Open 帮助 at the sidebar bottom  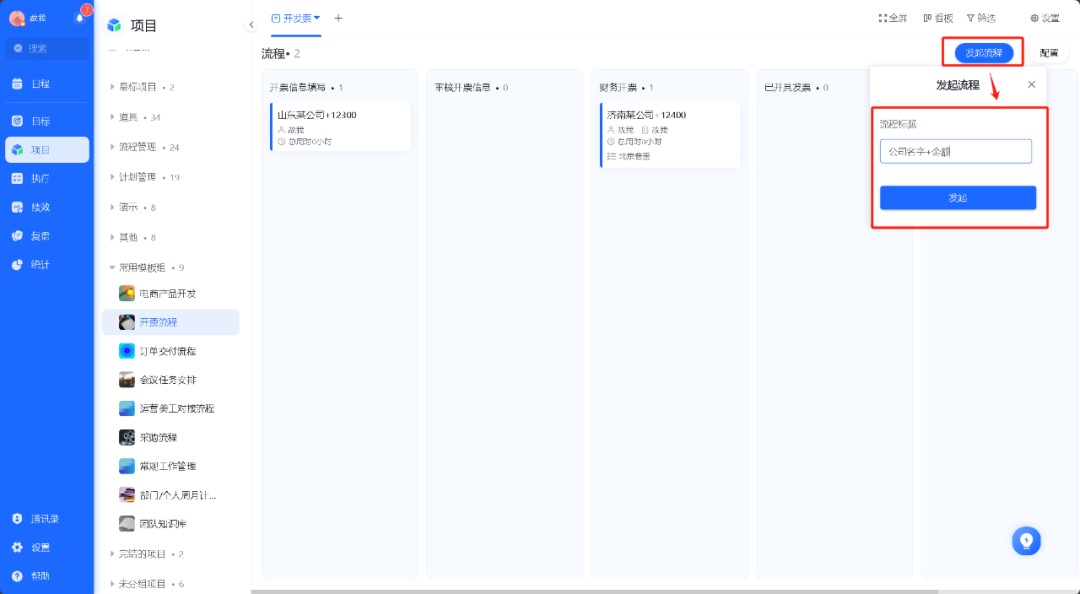tap(32, 576)
